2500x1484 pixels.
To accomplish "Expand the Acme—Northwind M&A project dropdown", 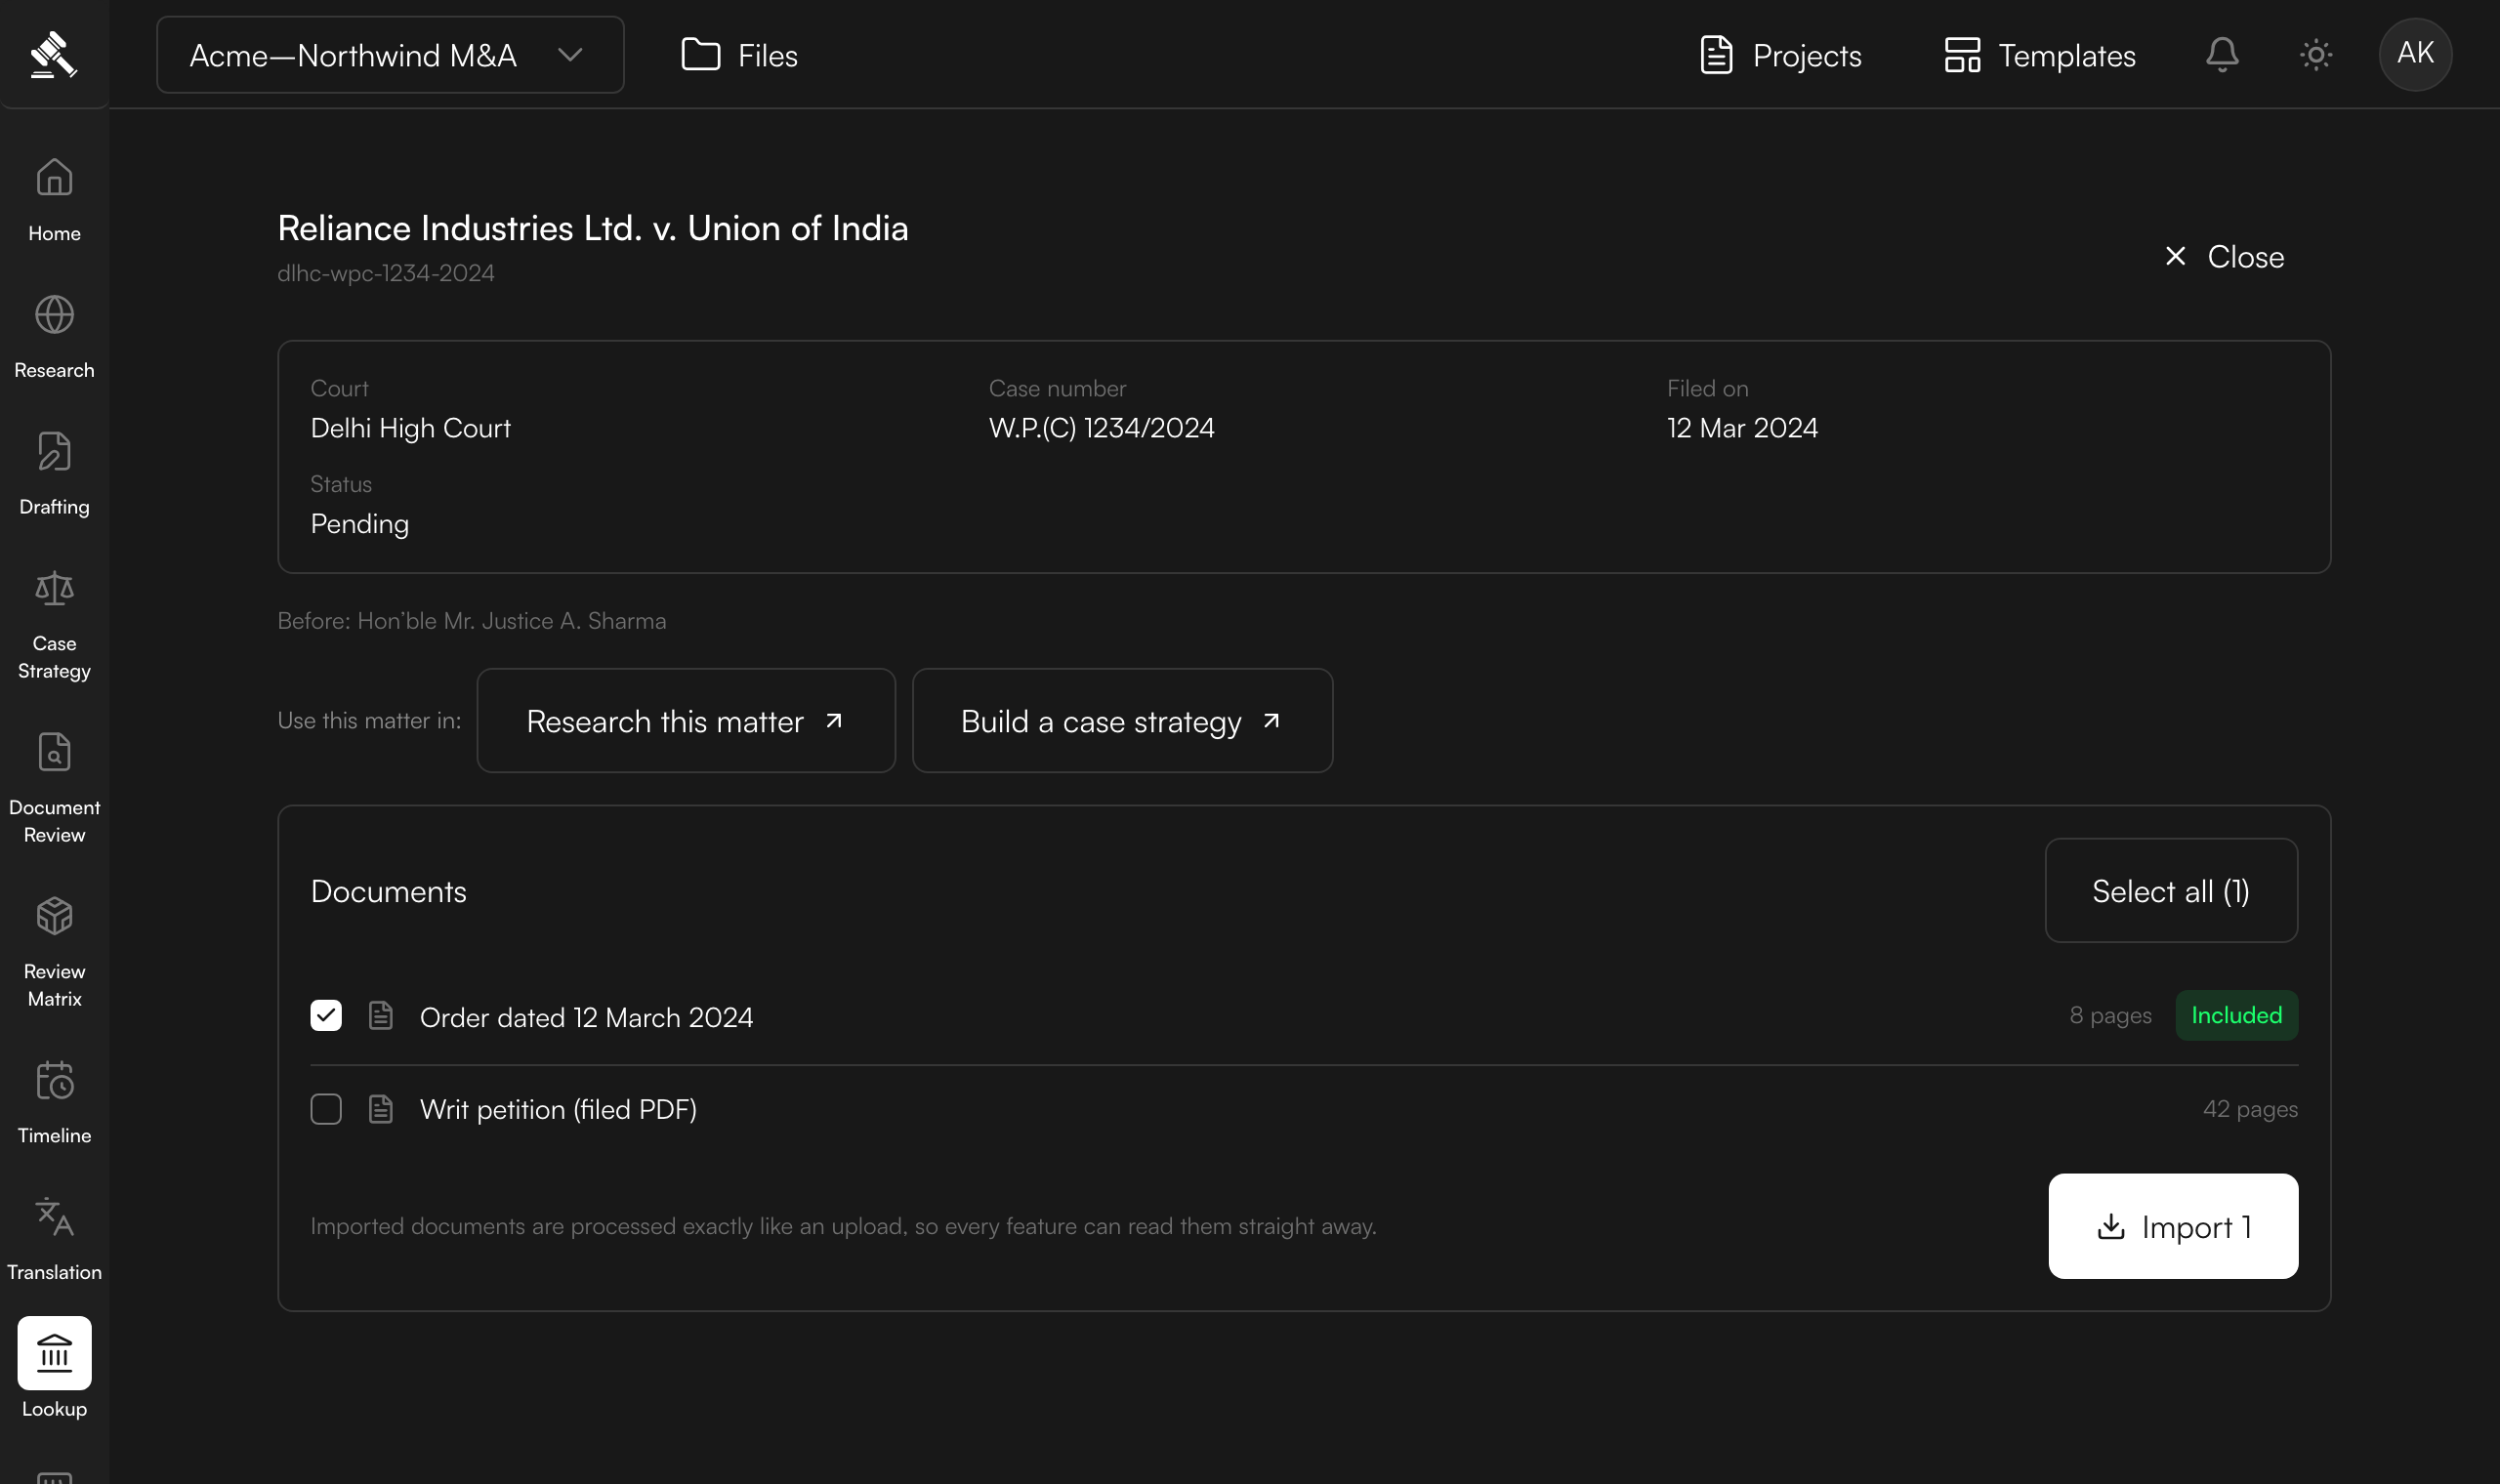I will click(x=390, y=55).
